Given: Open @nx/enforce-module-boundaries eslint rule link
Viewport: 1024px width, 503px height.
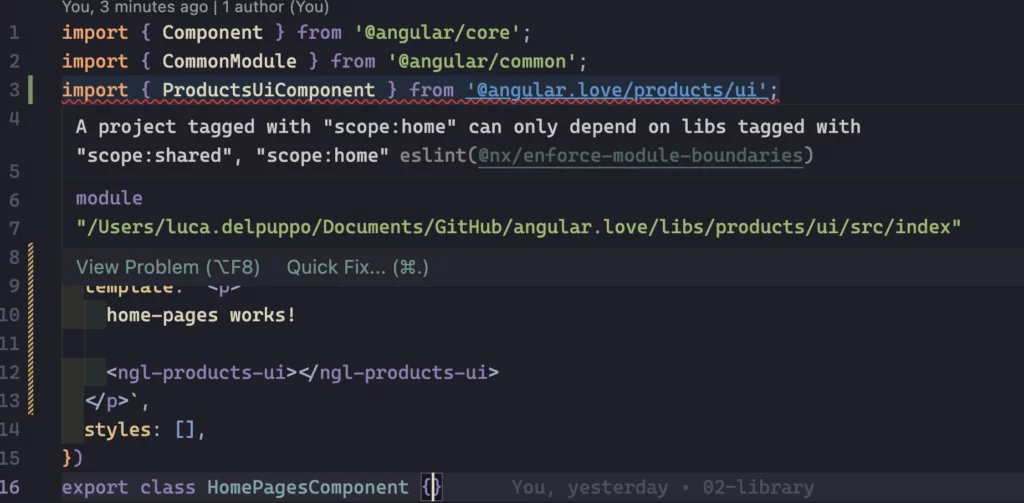Looking at the screenshot, I should (640, 155).
